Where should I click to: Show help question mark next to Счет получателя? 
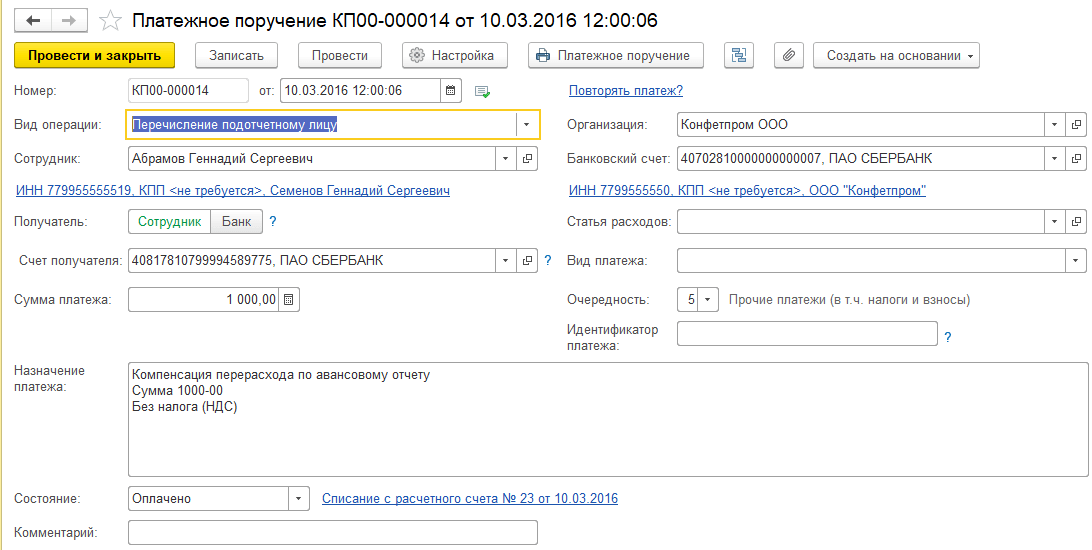pos(547,261)
